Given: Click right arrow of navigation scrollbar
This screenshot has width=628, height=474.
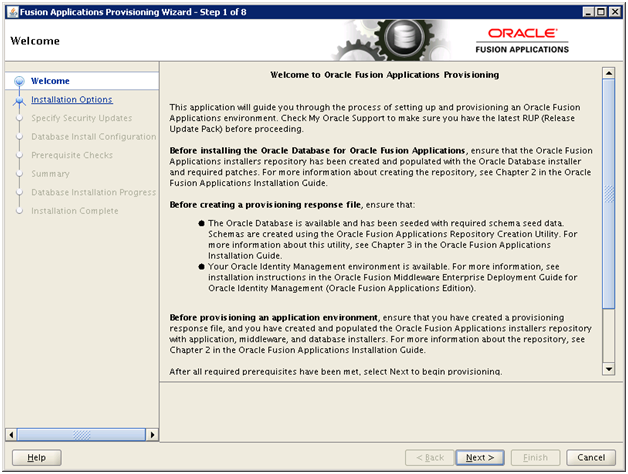Looking at the screenshot, I should tap(152, 435).
